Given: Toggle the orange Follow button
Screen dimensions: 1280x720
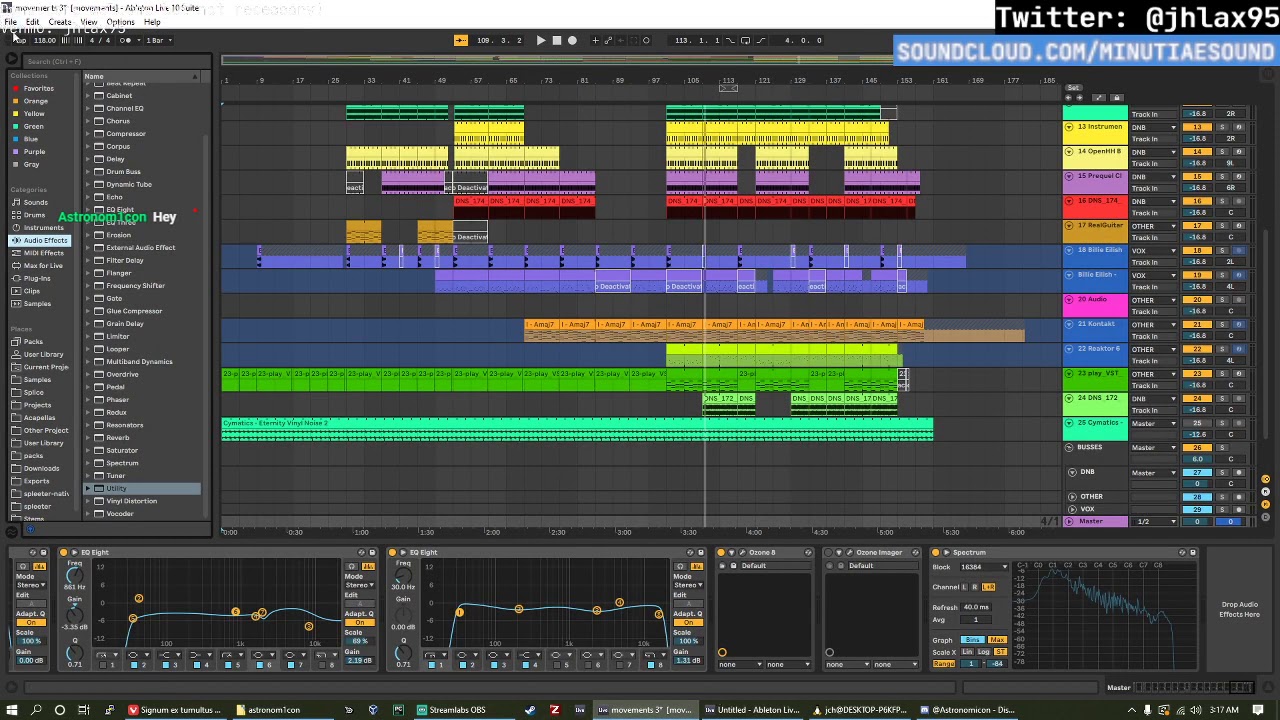Looking at the screenshot, I should (461, 40).
